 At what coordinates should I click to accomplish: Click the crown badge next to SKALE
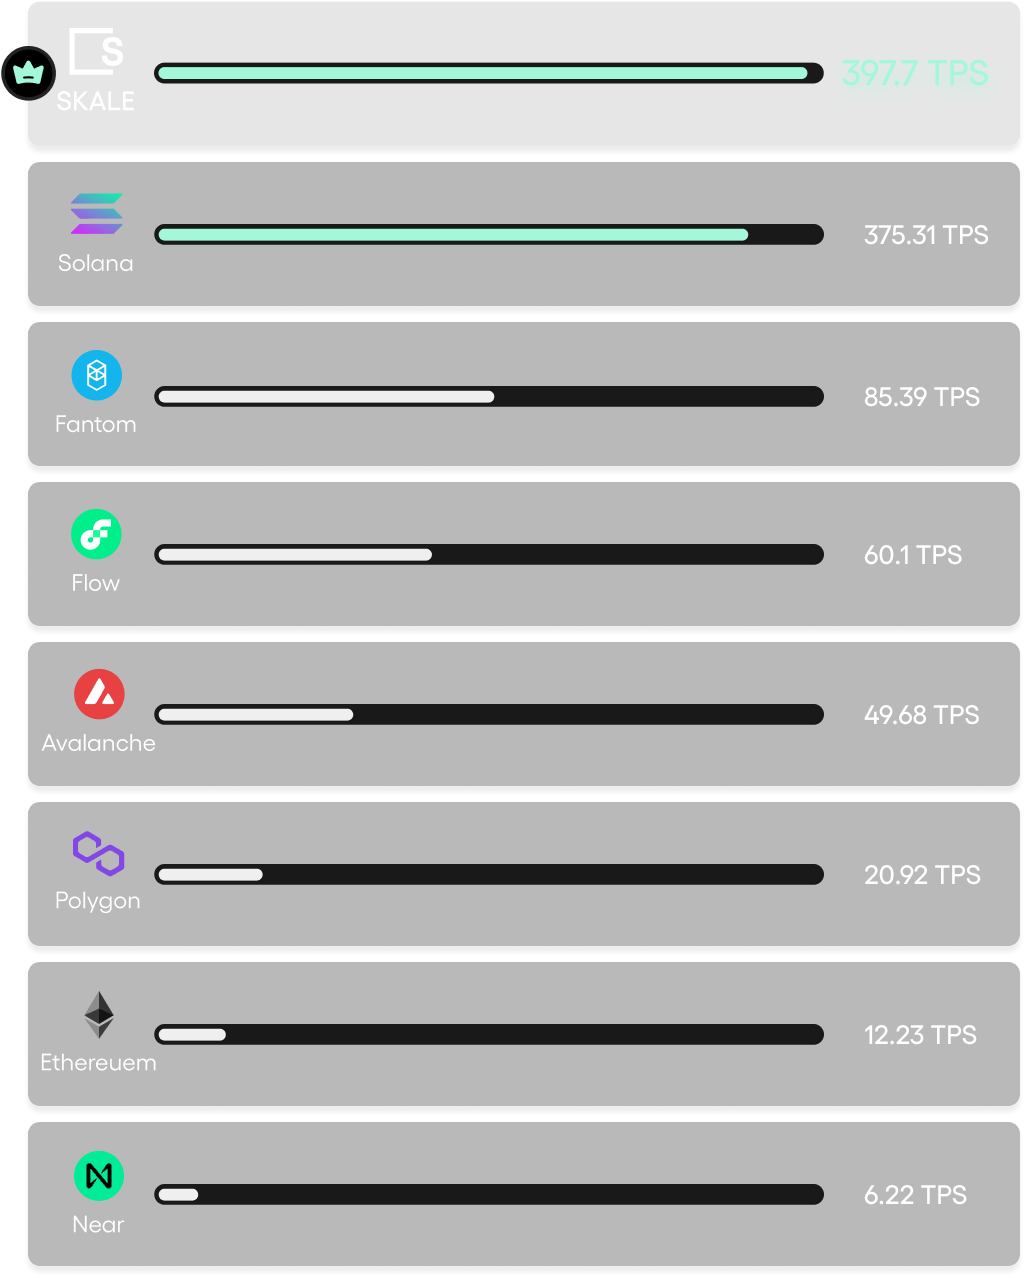28,73
